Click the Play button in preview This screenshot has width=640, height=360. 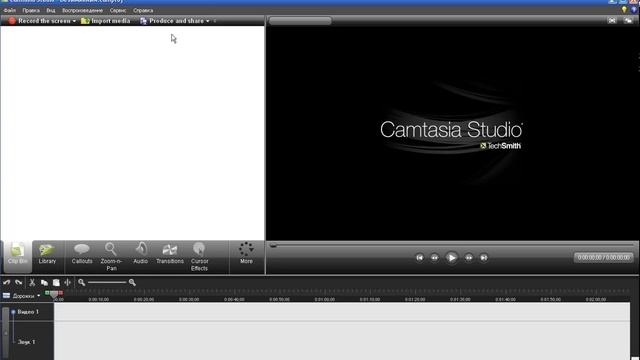[451, 258]
